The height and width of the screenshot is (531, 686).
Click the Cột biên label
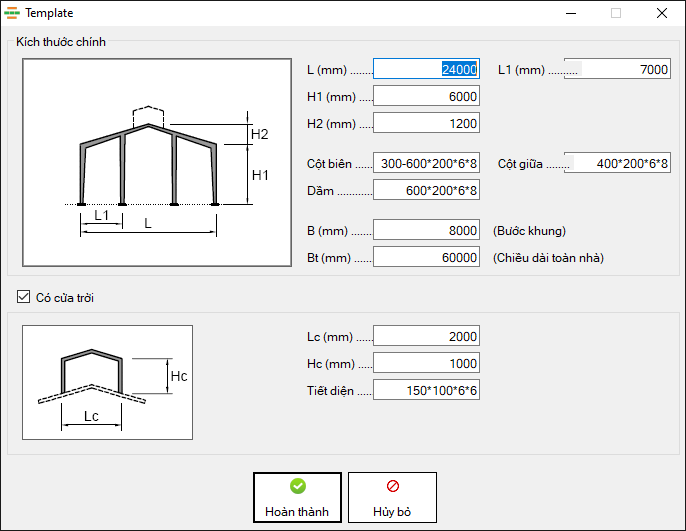click(329, 164)
